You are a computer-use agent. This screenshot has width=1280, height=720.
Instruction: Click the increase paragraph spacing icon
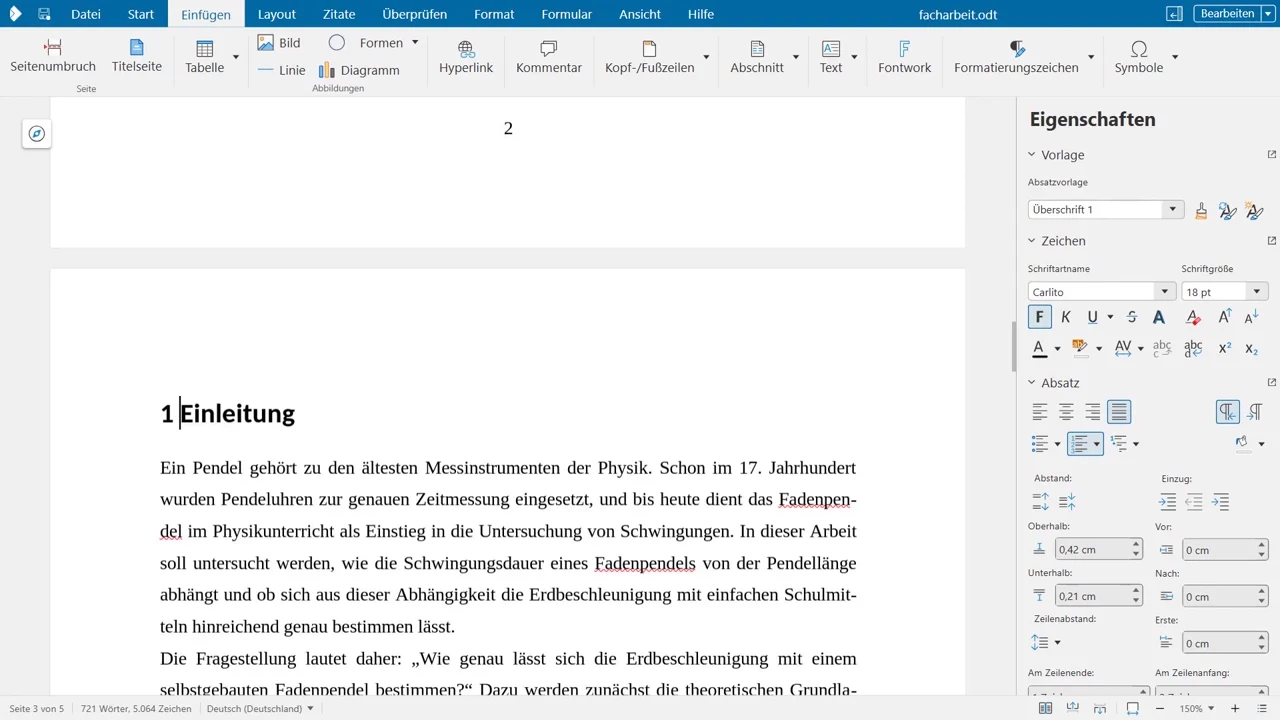point(1040,502)
